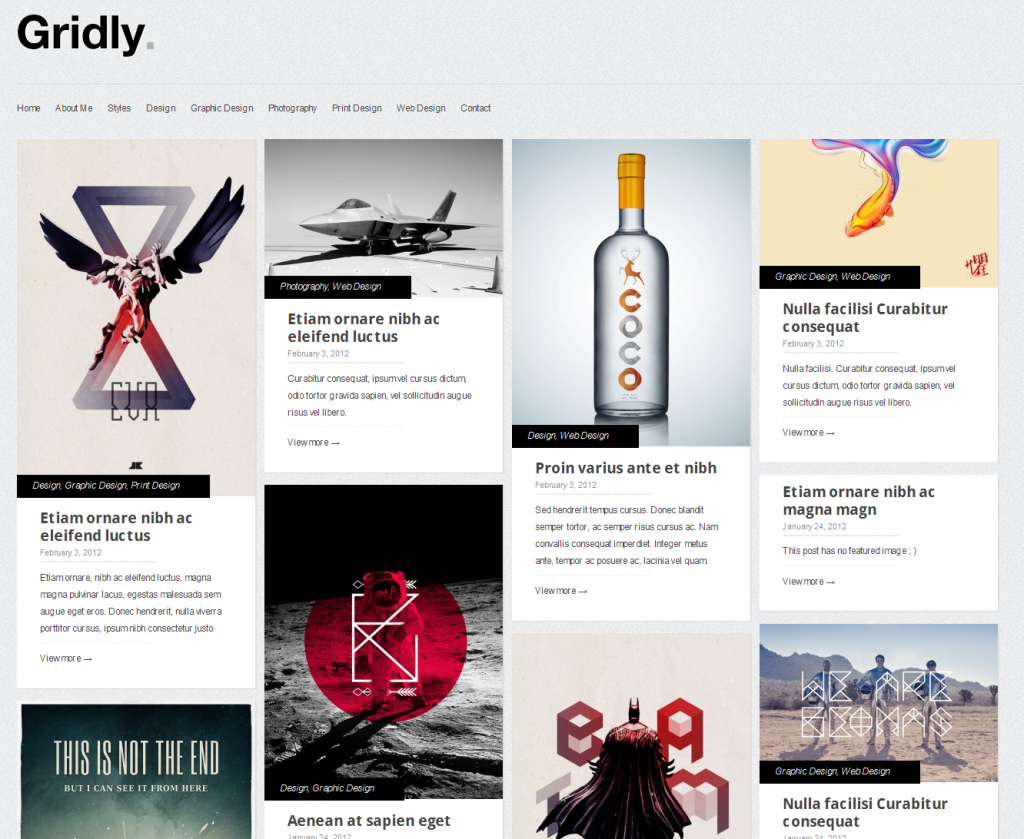Open the 'Proin varius ante et nibh' title
Image resolution: width=1024 pixels, height=839 pixels.
(x=626, y=468)
